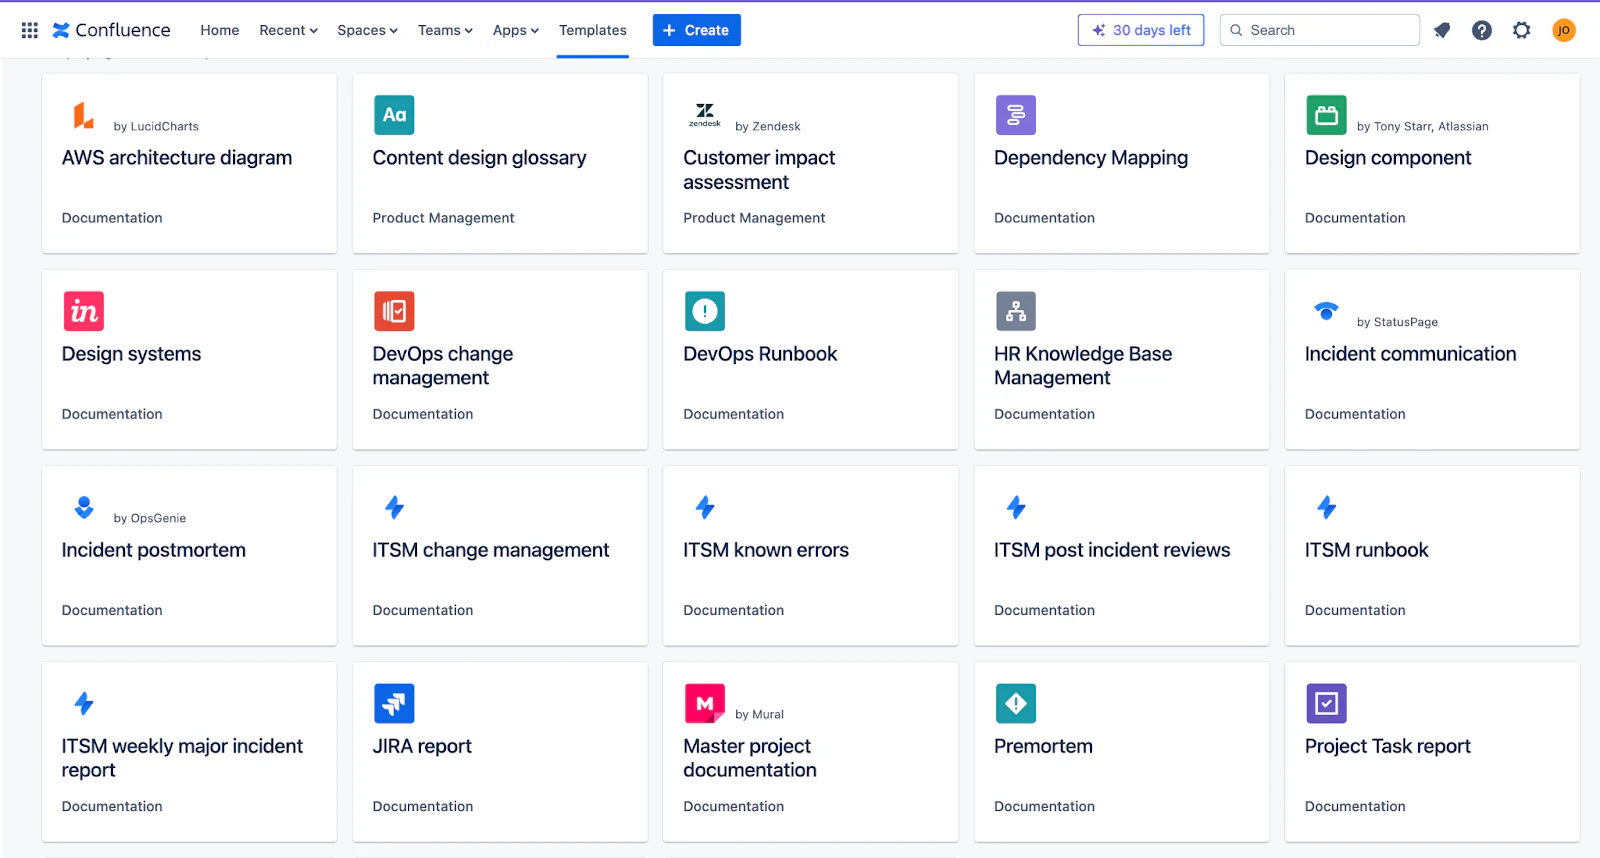Go to the Home nav item
The image size is (1600, 858).
pos(219,30)
